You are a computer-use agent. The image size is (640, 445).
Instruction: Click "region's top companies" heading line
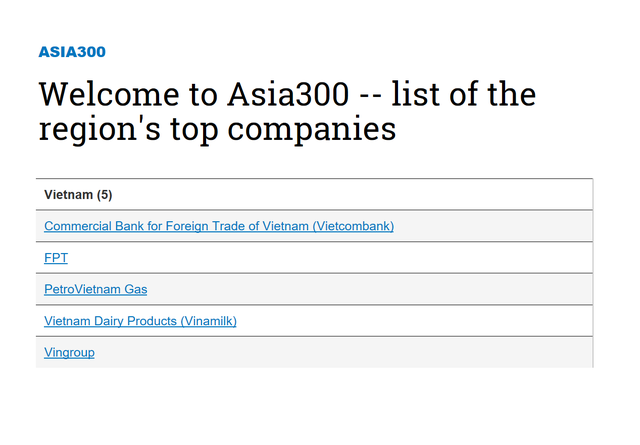[x=217, y=130]
